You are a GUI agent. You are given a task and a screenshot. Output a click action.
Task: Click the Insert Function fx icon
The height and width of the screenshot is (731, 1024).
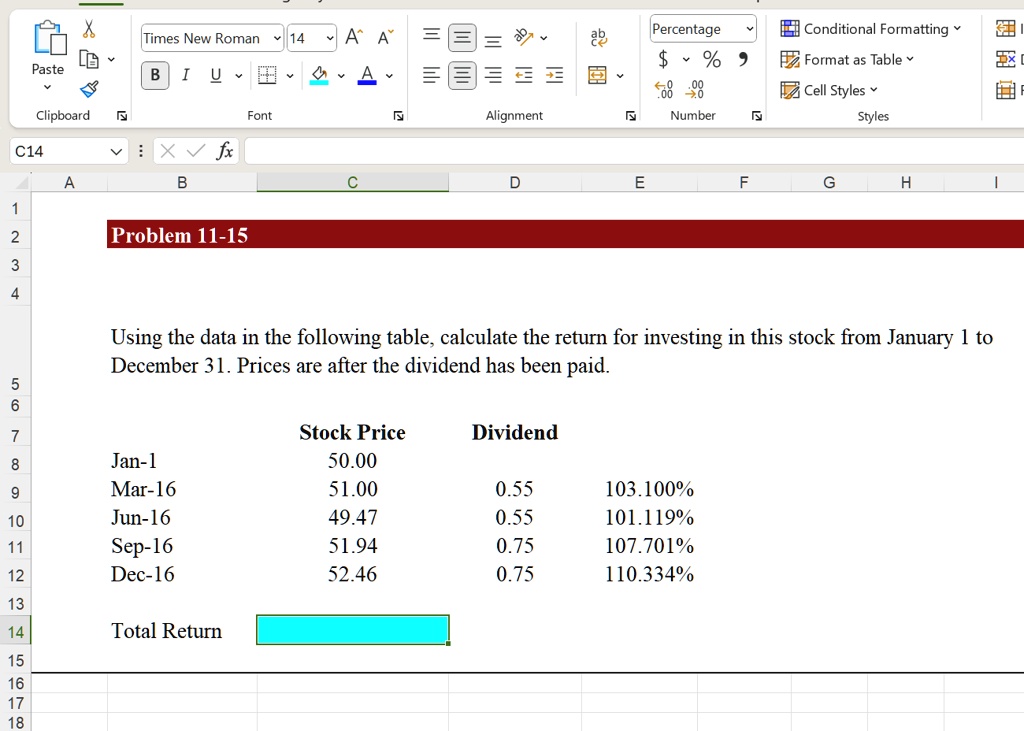[x=225, y=151]
